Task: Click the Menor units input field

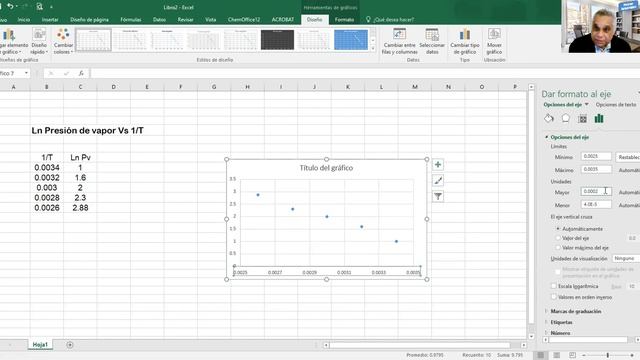Action: pyautogui.click(x=596, y=204)
